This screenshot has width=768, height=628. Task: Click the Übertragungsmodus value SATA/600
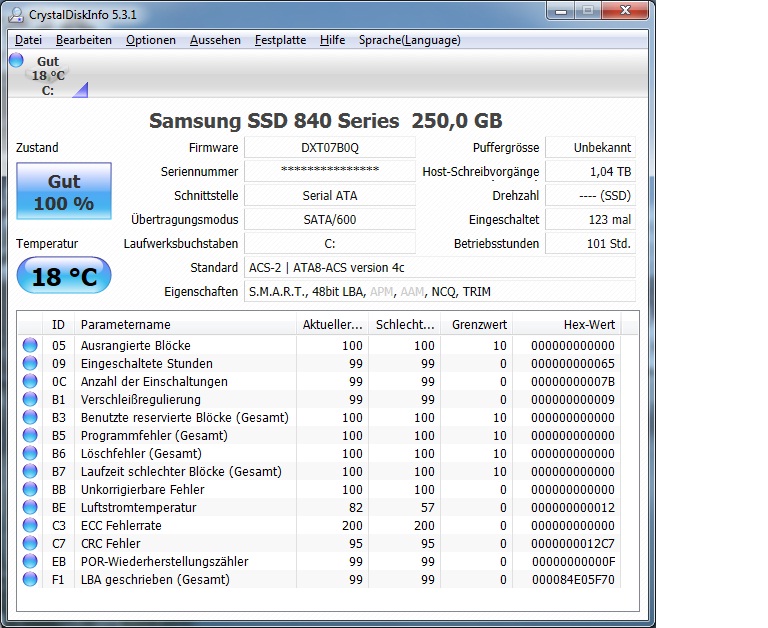330,219
